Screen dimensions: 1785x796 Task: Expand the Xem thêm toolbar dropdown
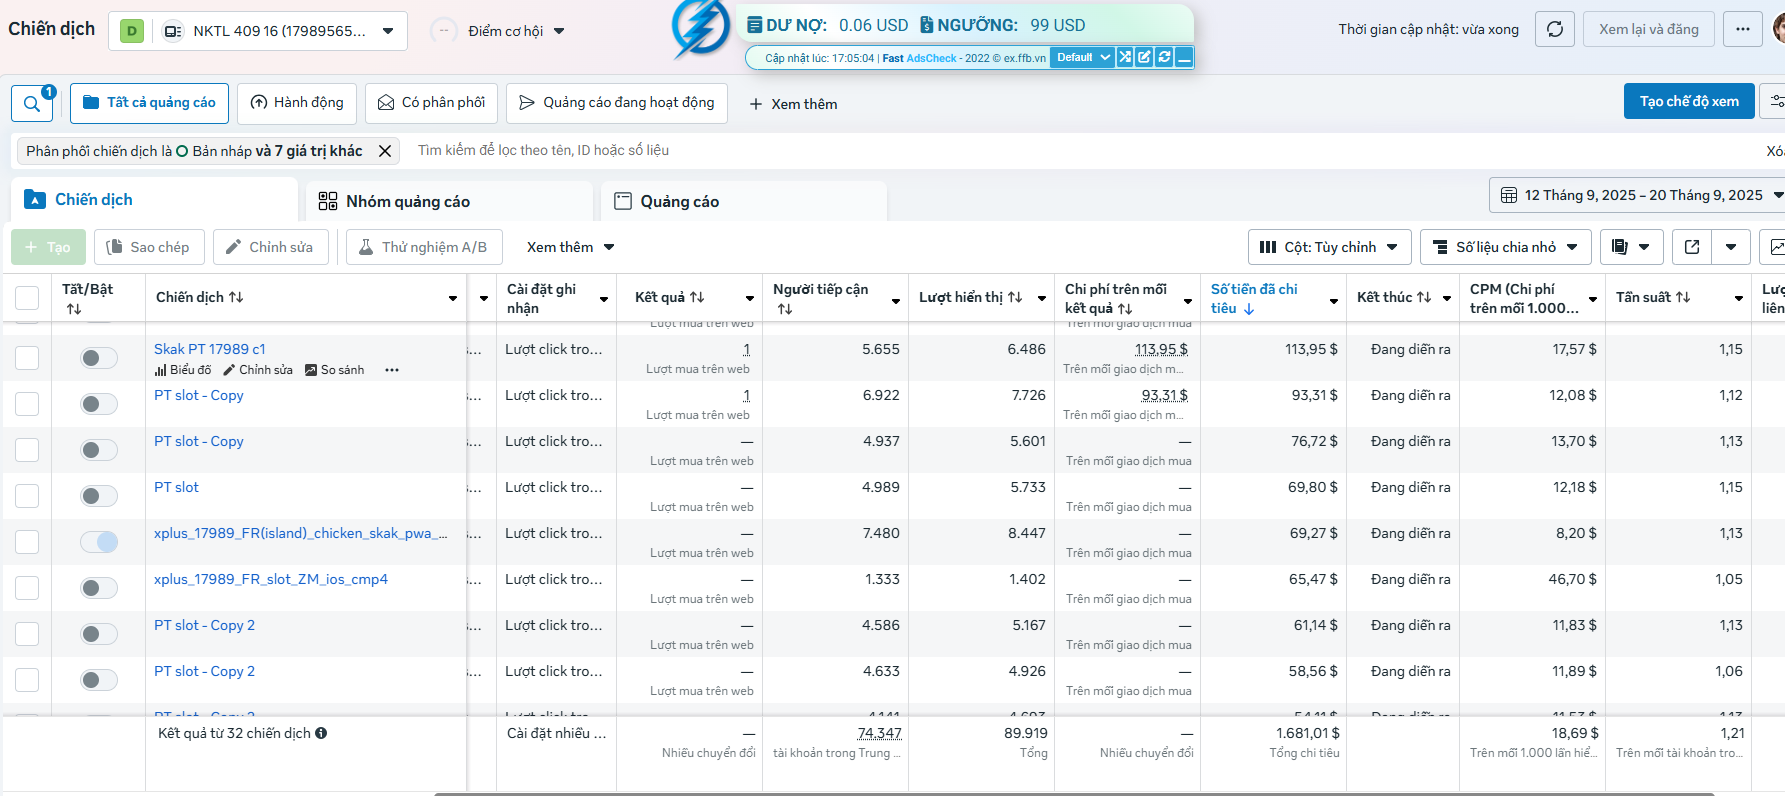[x=571, y=247]
